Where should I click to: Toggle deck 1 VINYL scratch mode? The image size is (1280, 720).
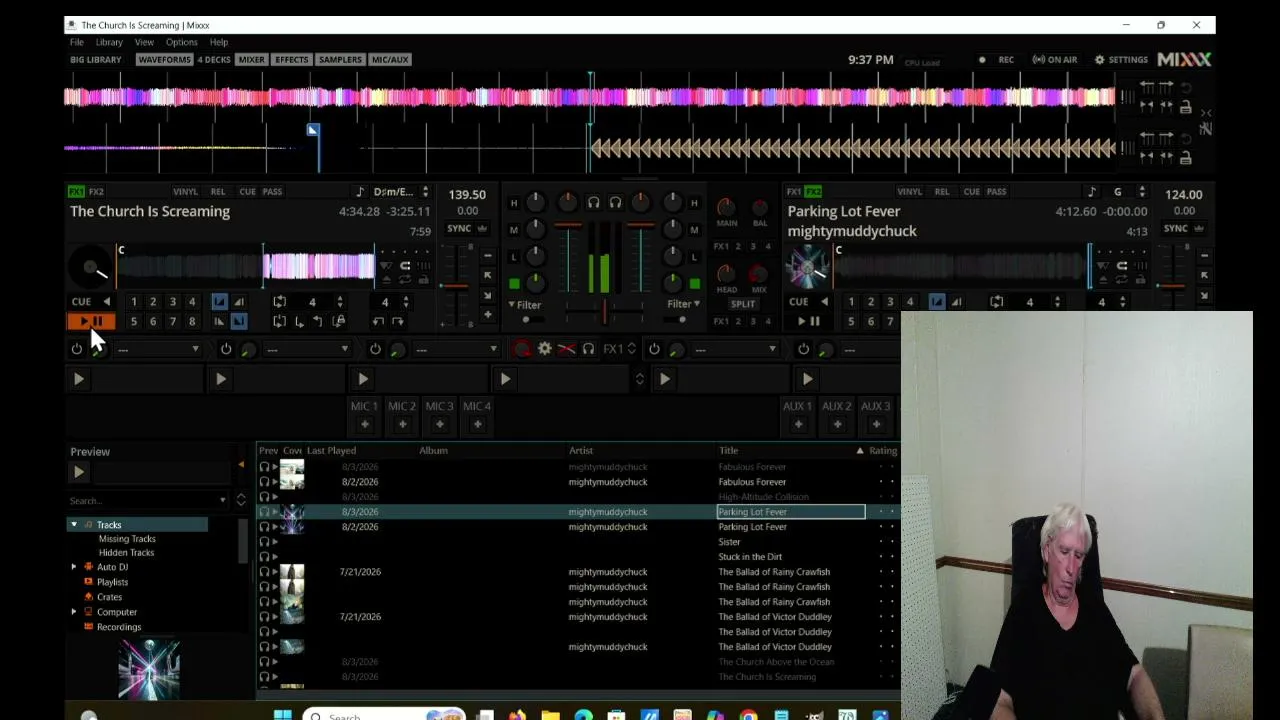(185, 192)
